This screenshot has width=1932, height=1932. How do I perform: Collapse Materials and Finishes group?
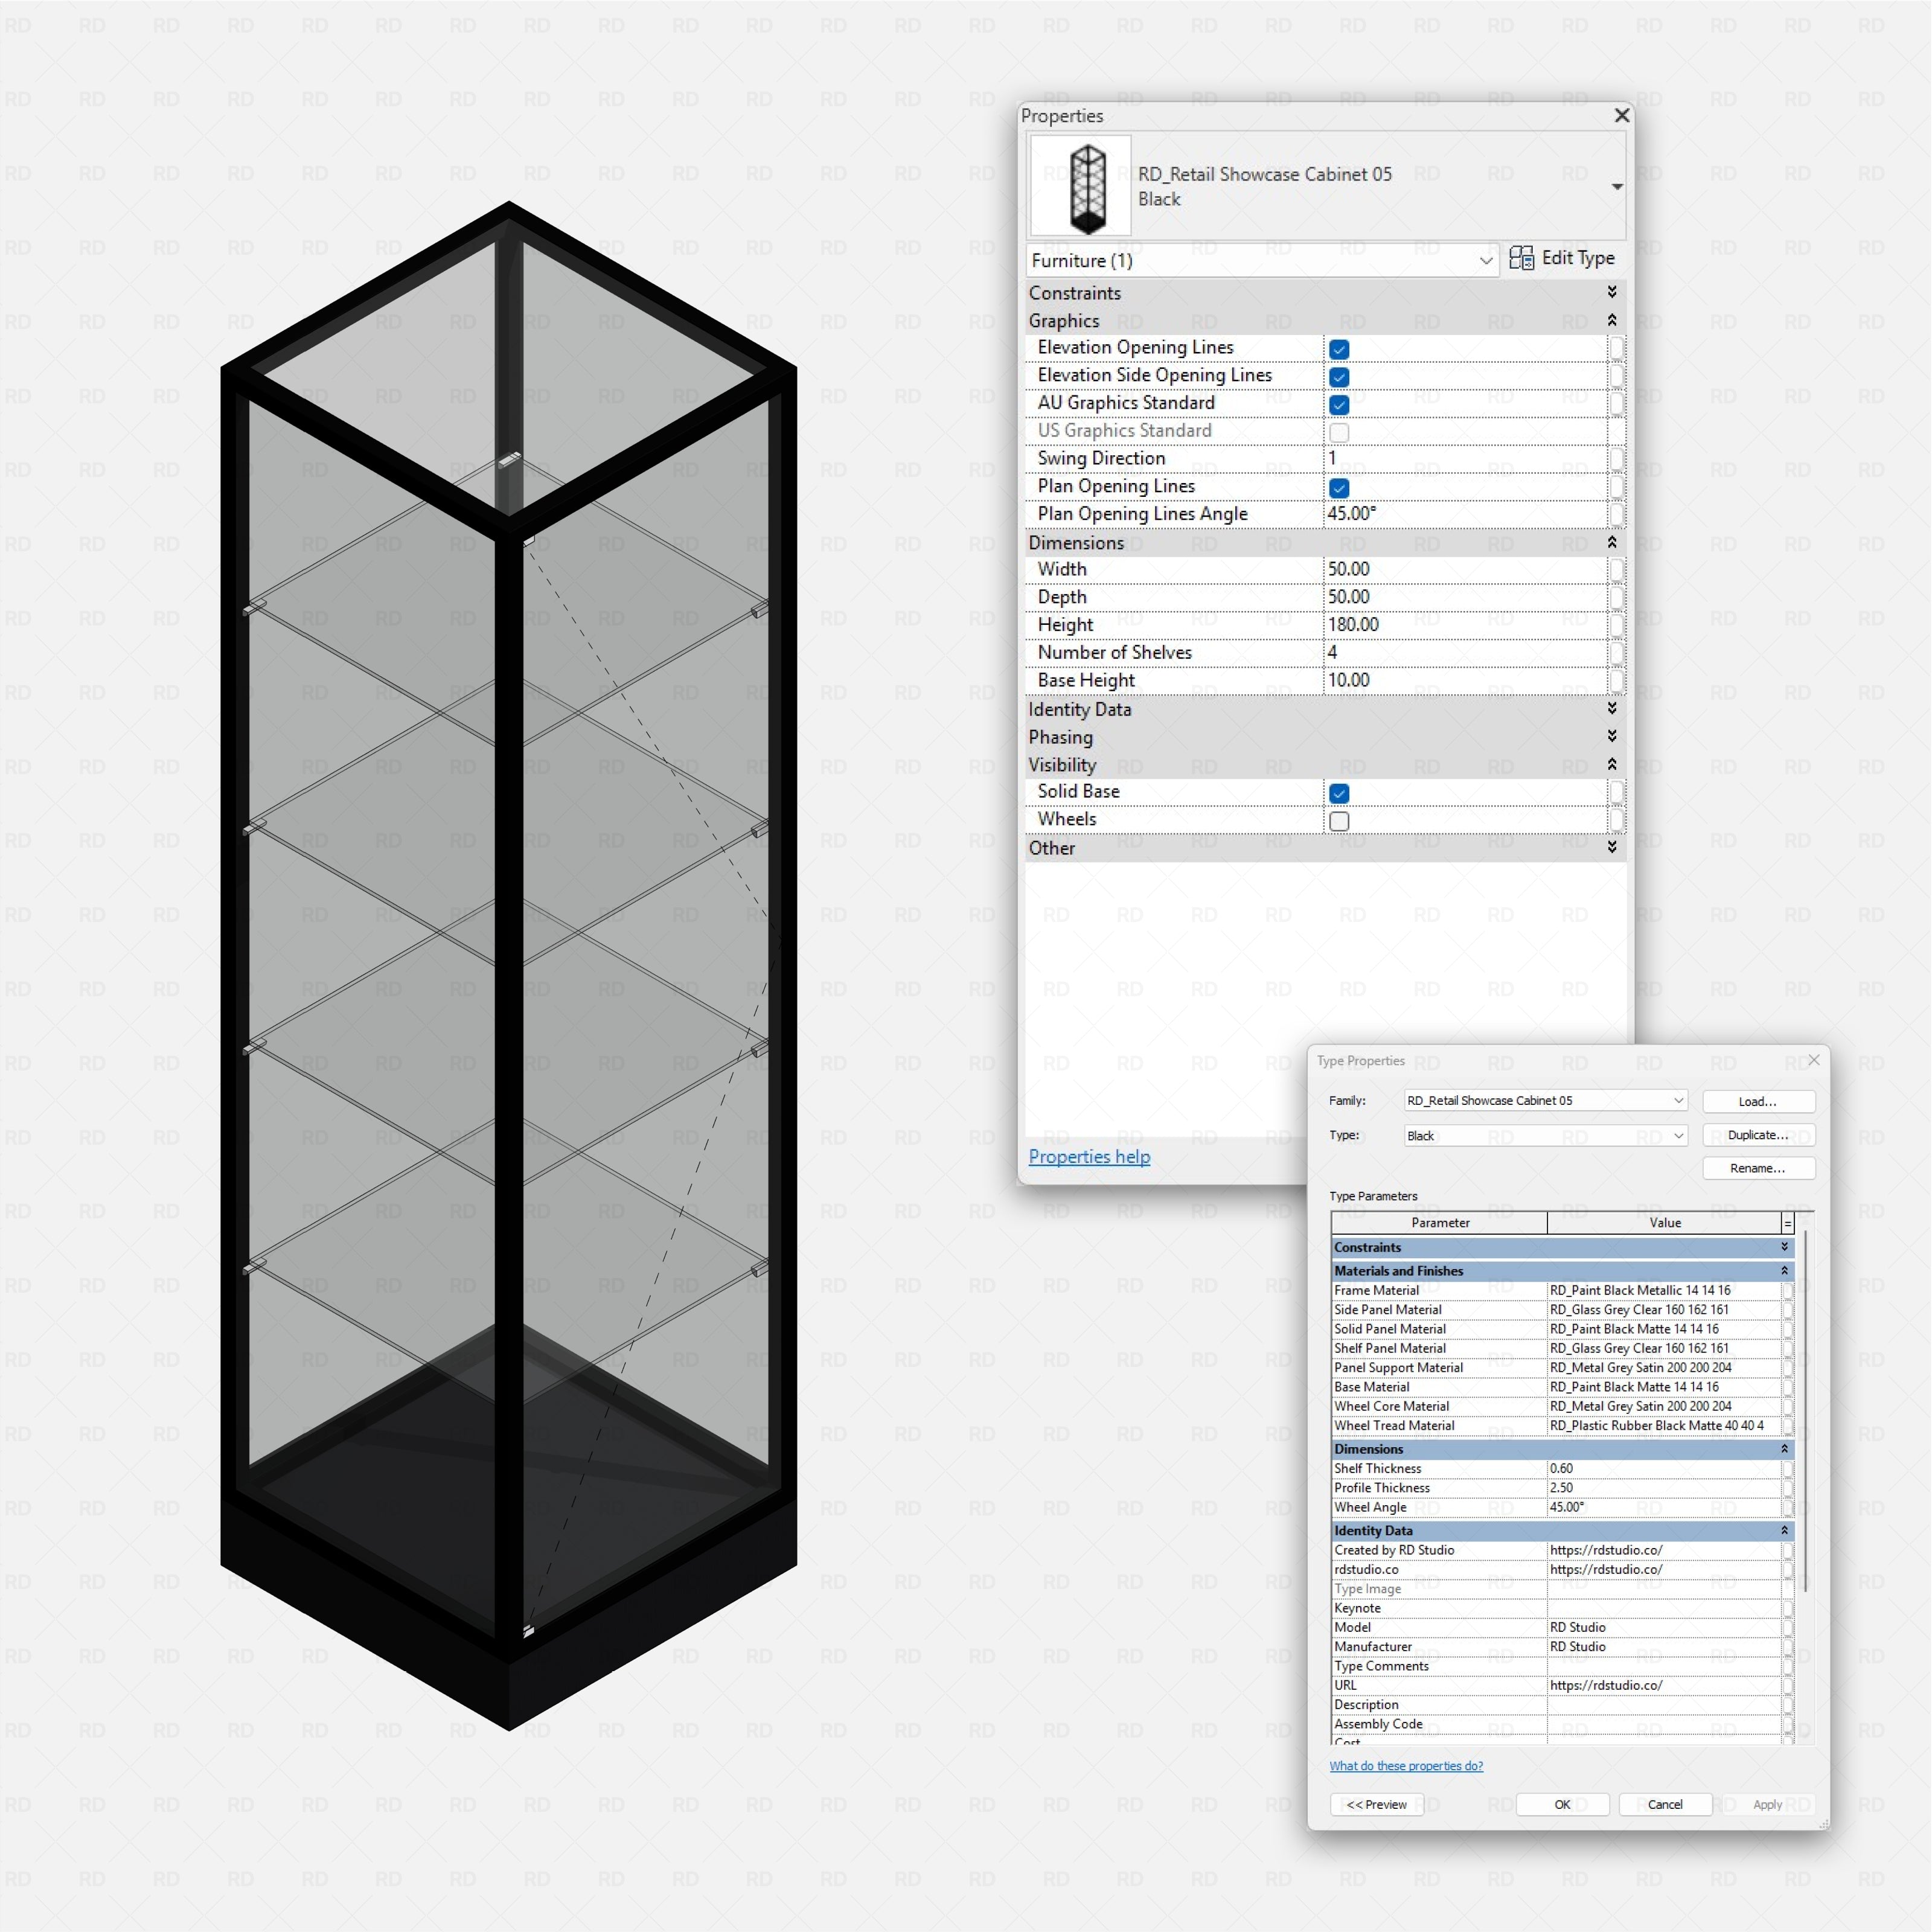(x=1784, y=1270)
